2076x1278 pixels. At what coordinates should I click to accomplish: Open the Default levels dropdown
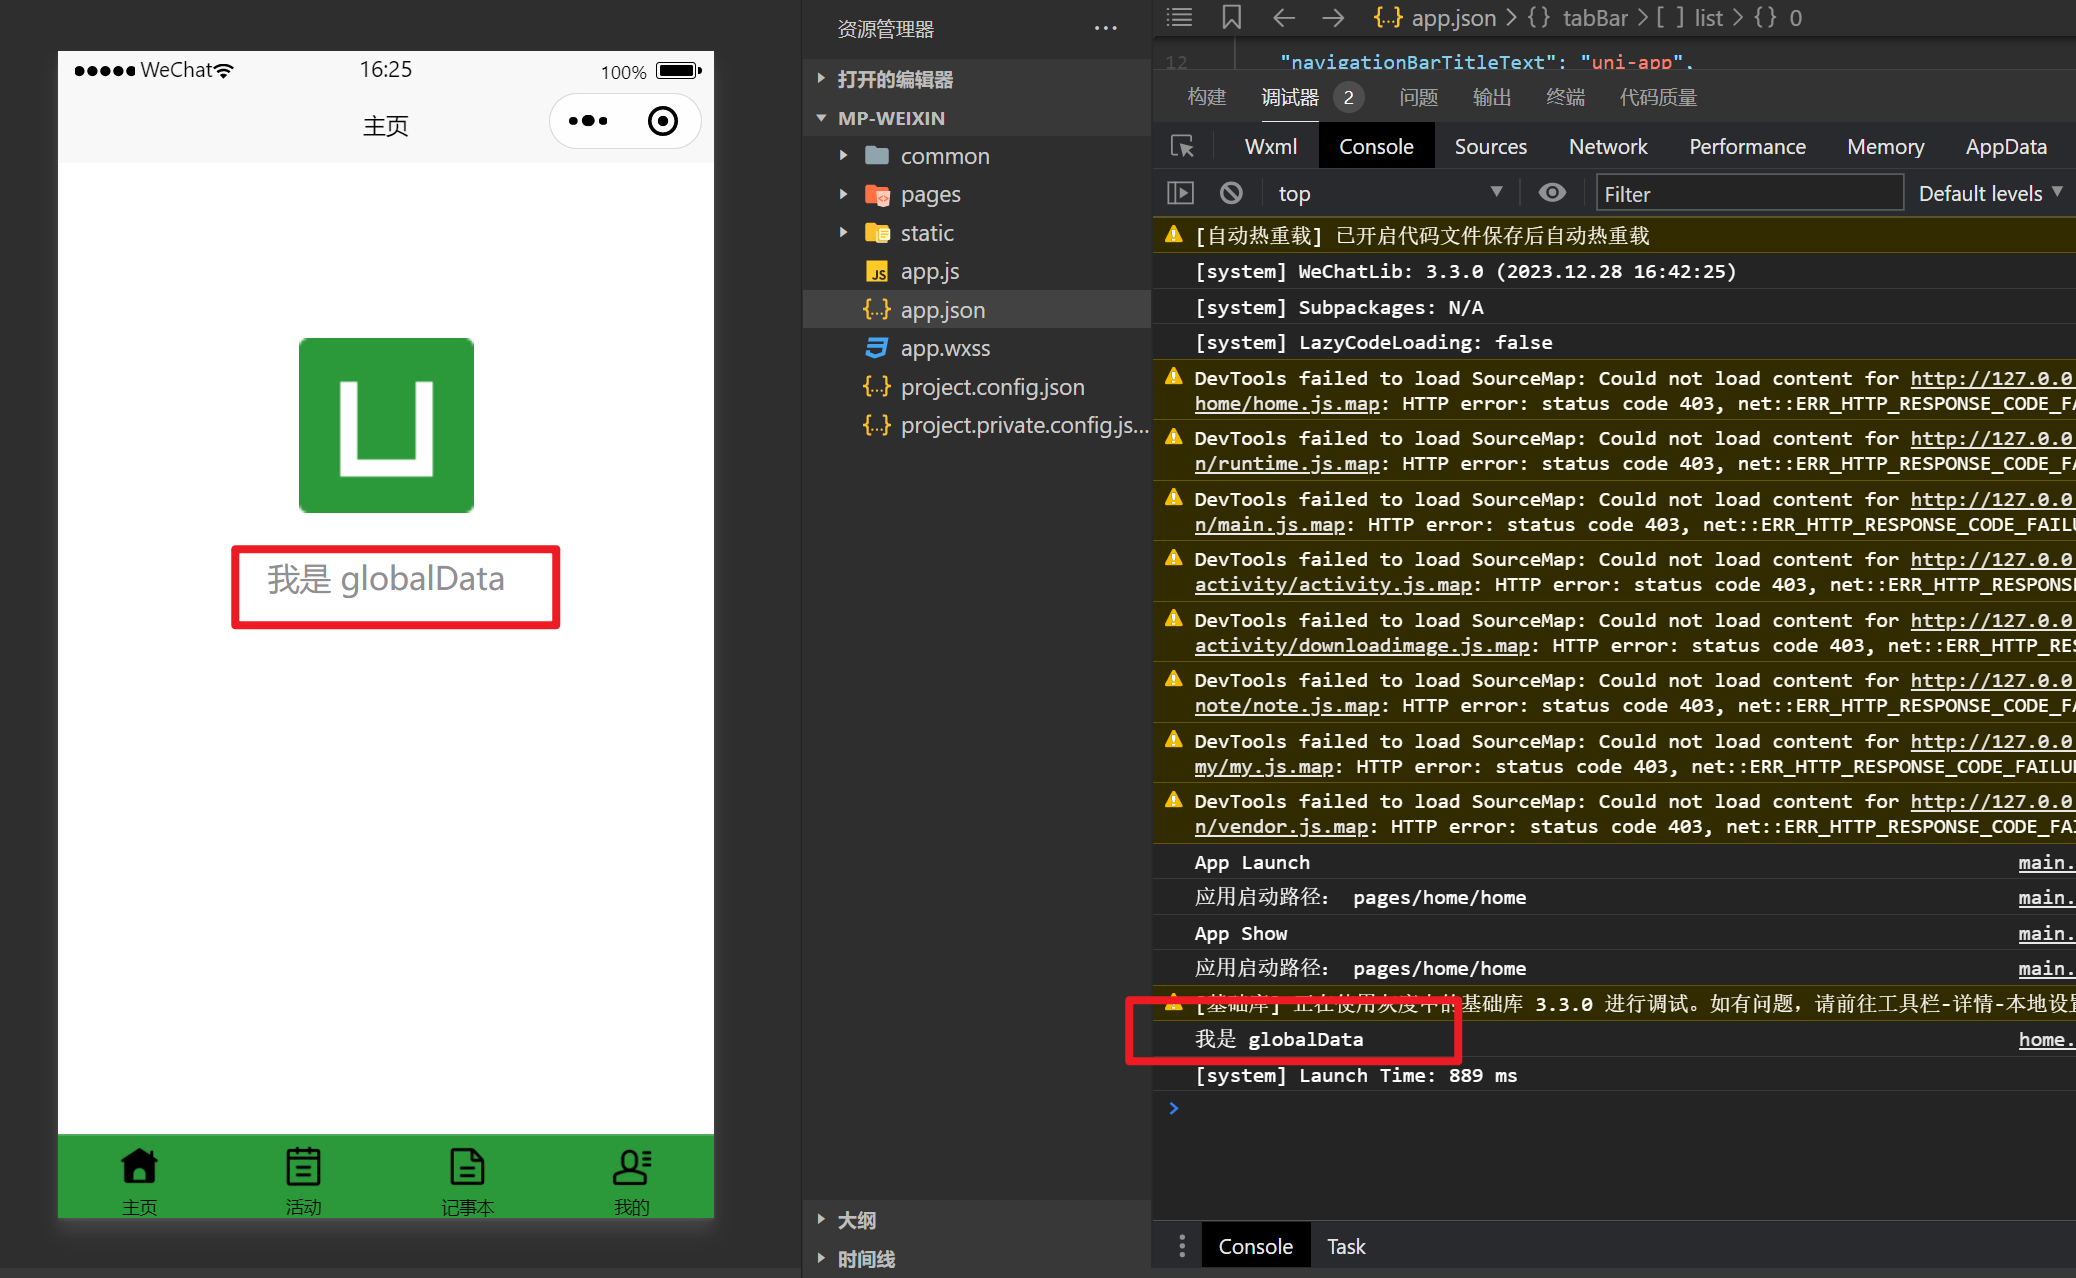1990,193
